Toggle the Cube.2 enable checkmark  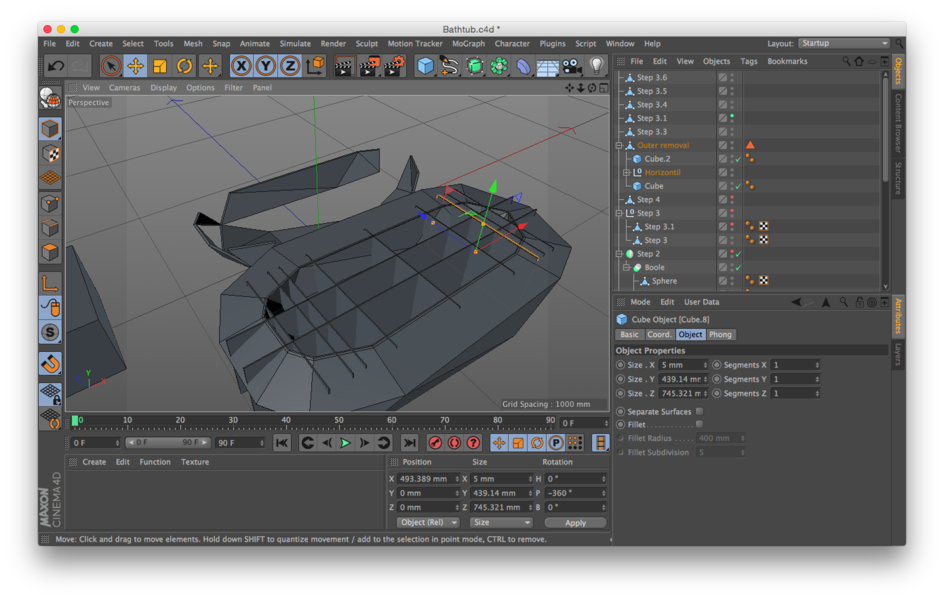point(739,159)
